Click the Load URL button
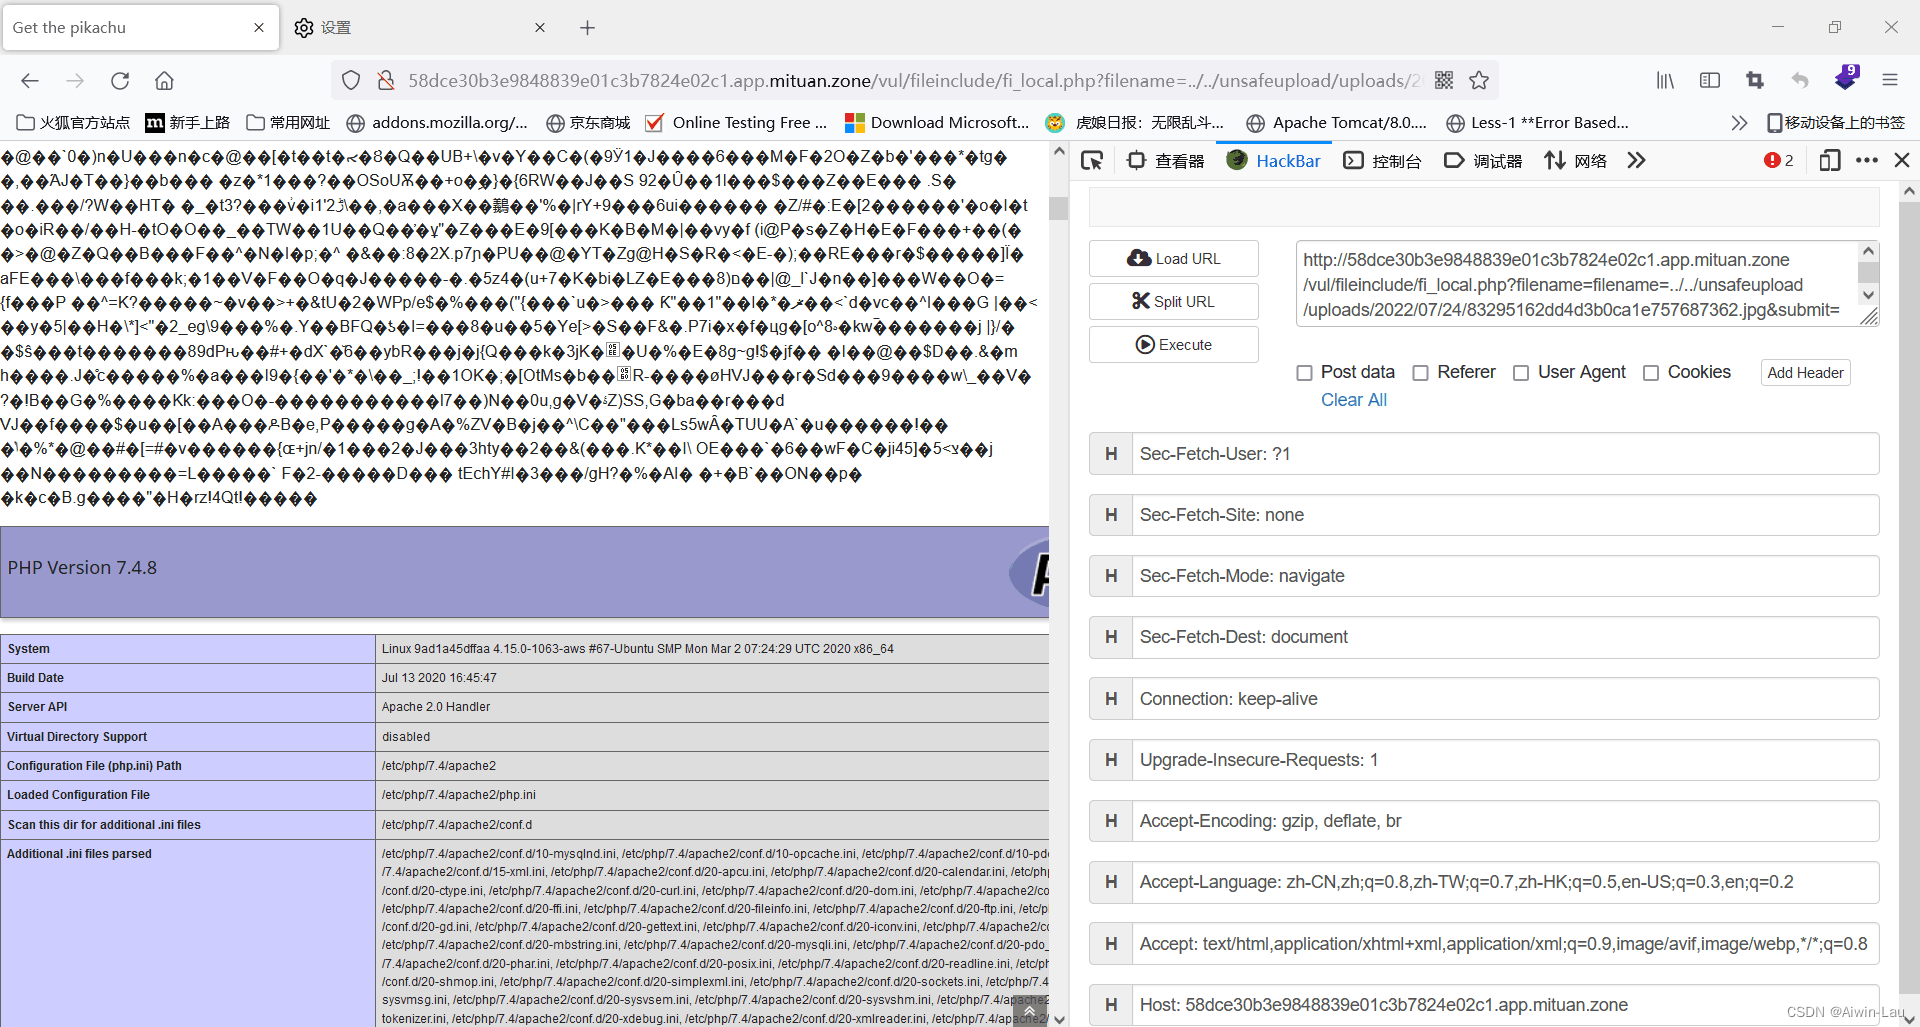Screen dimensions: 1920x1027 [1173, 259]
